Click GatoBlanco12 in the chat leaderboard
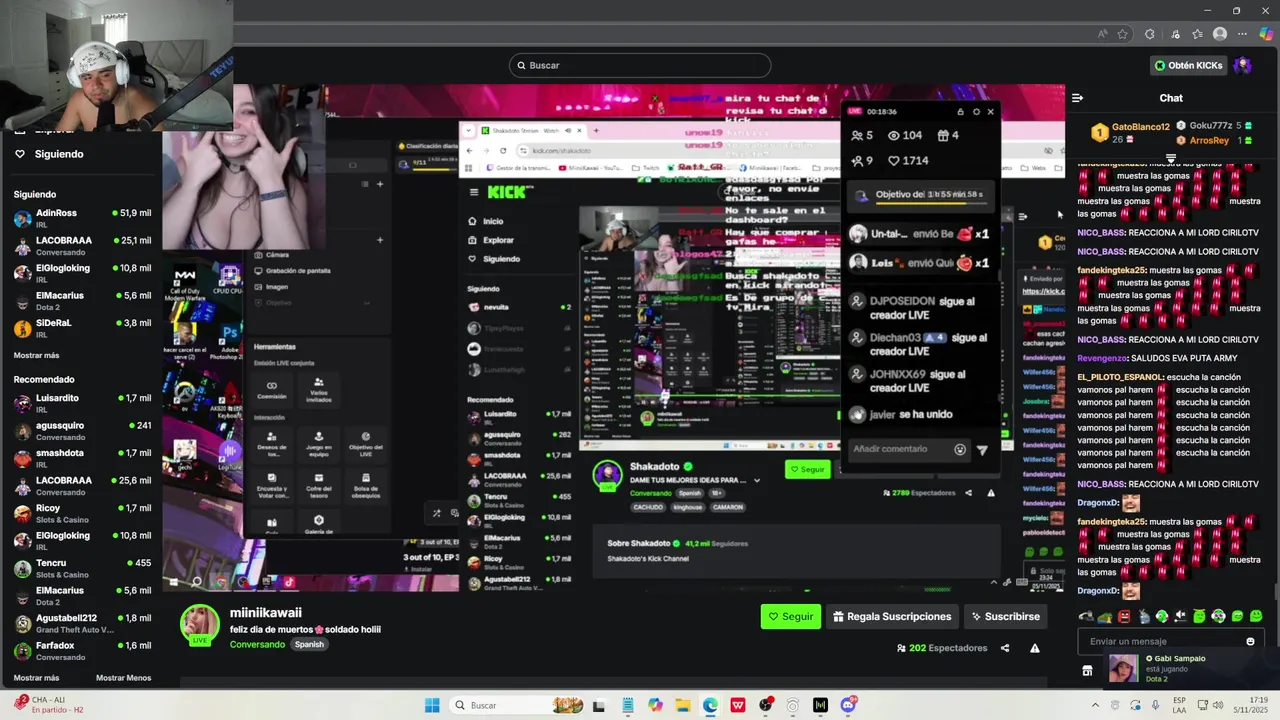Viewport: 1280px width, 720px height. (1140, 127)
